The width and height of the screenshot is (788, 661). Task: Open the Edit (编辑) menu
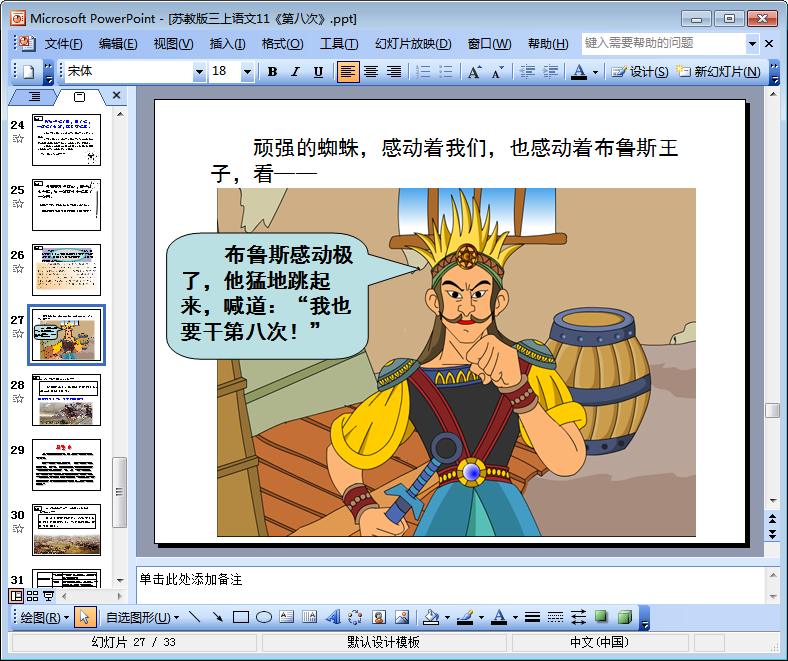[x=118, y=44]
